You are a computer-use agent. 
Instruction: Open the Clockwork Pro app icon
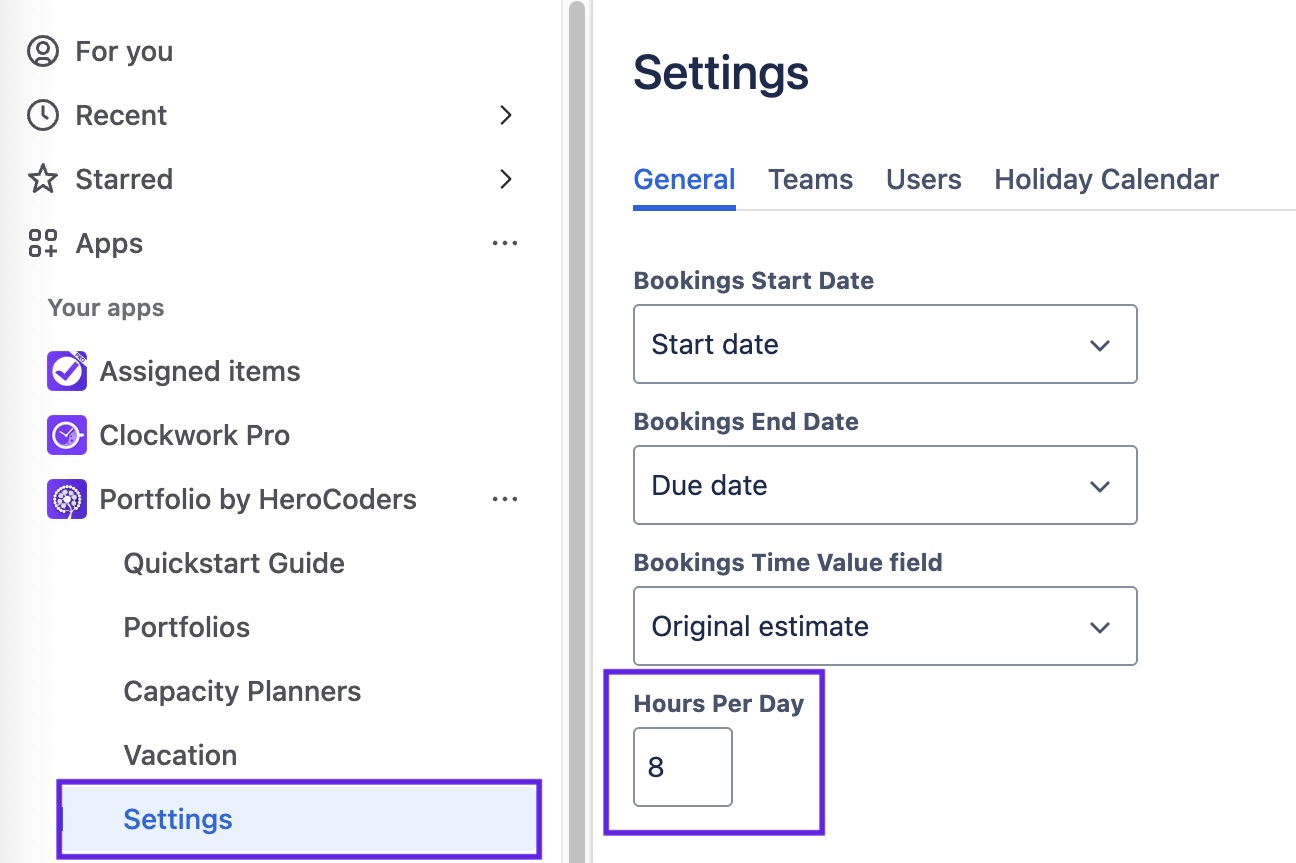point(67,436)
